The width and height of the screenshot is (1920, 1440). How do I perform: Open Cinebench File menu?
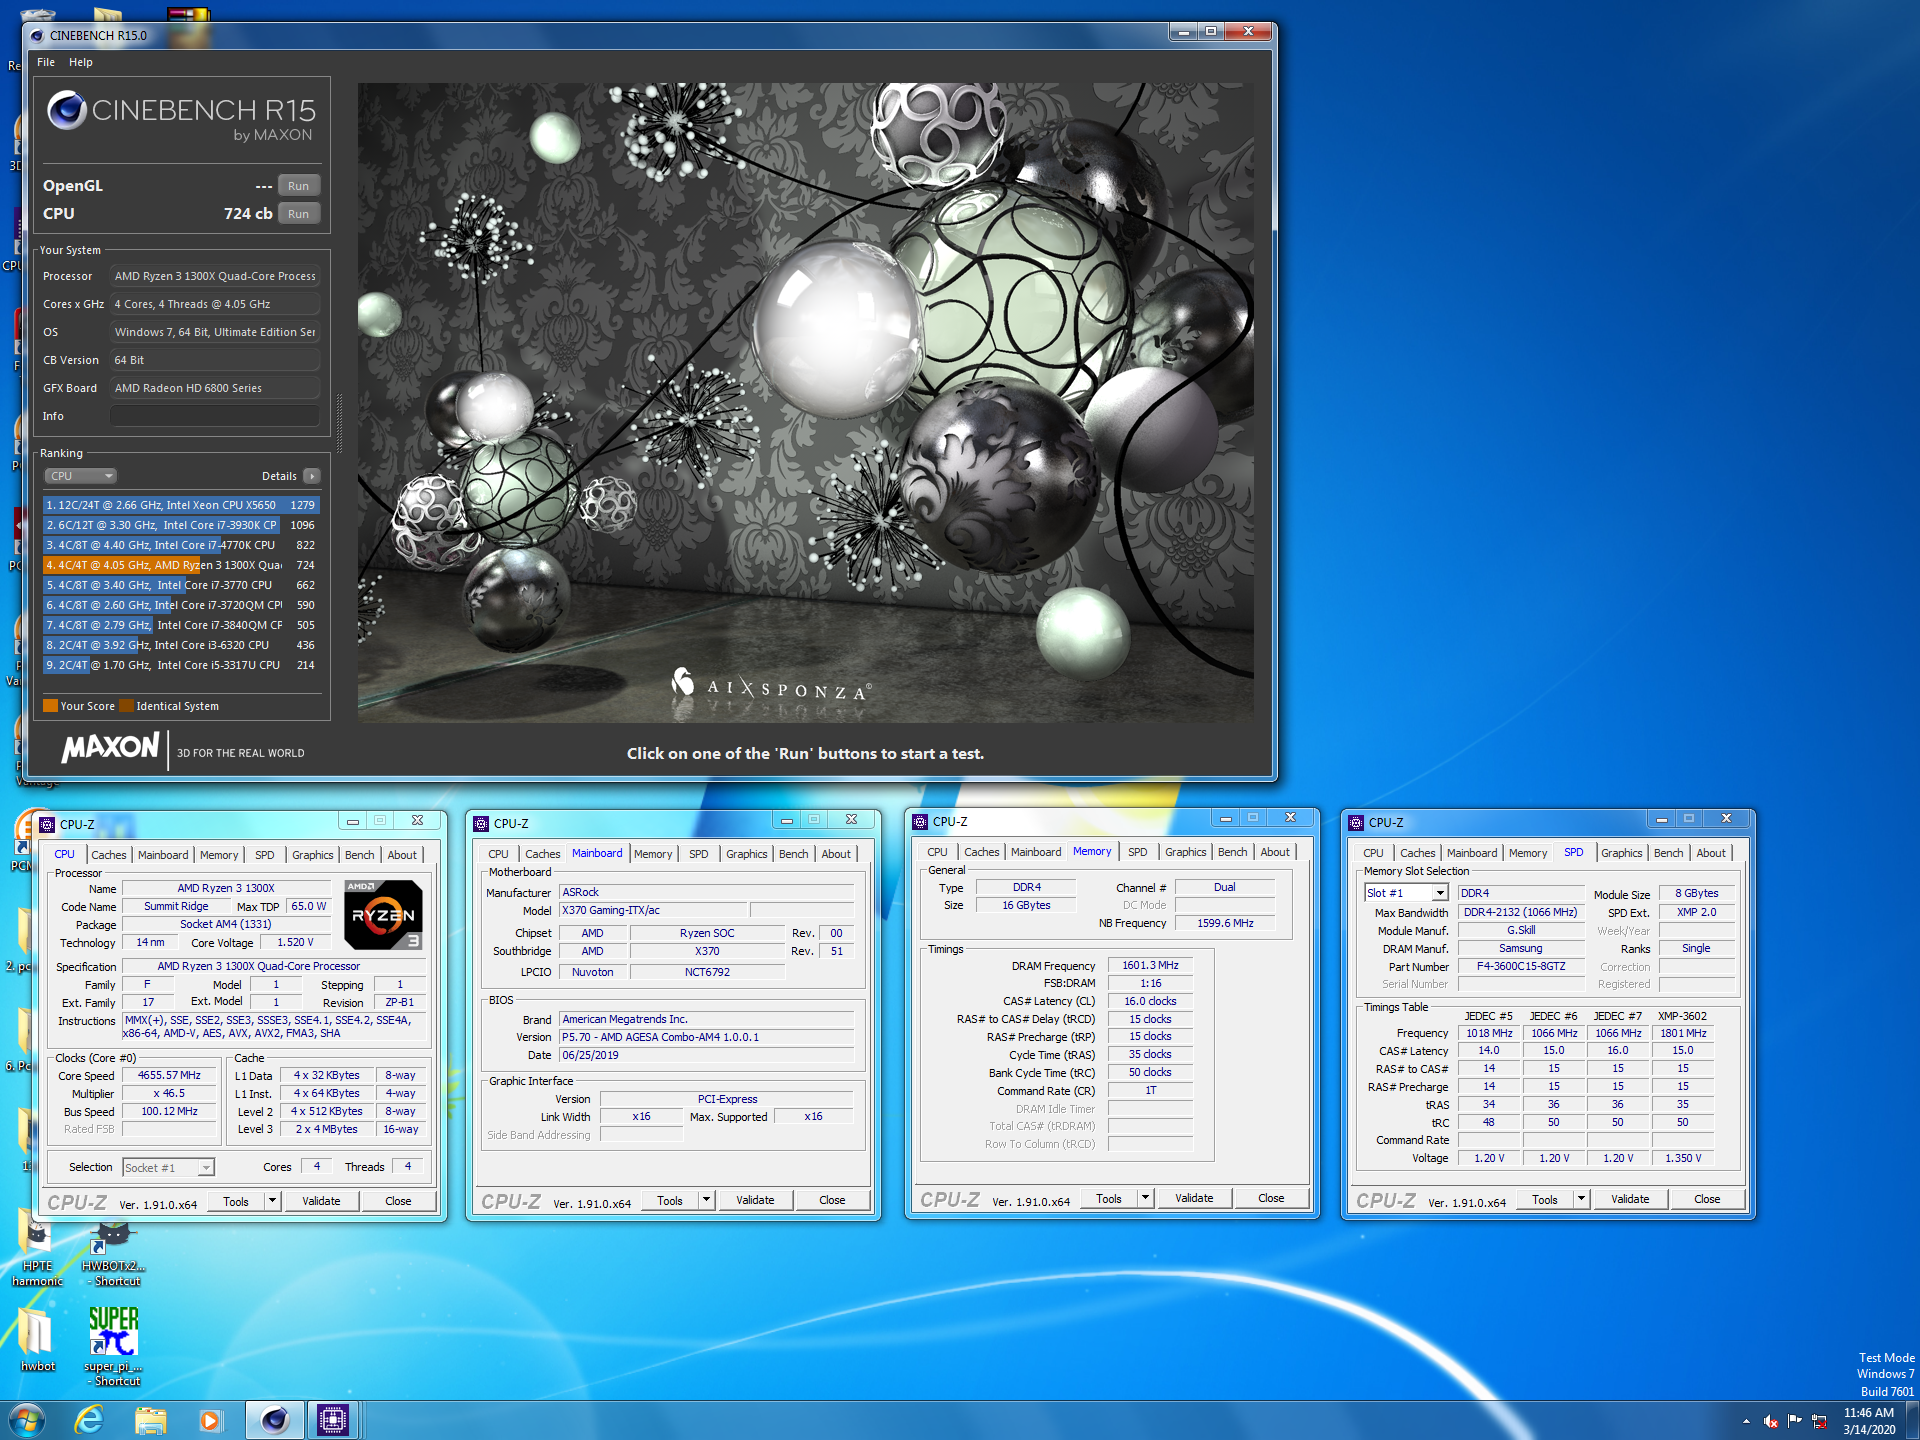46,62
